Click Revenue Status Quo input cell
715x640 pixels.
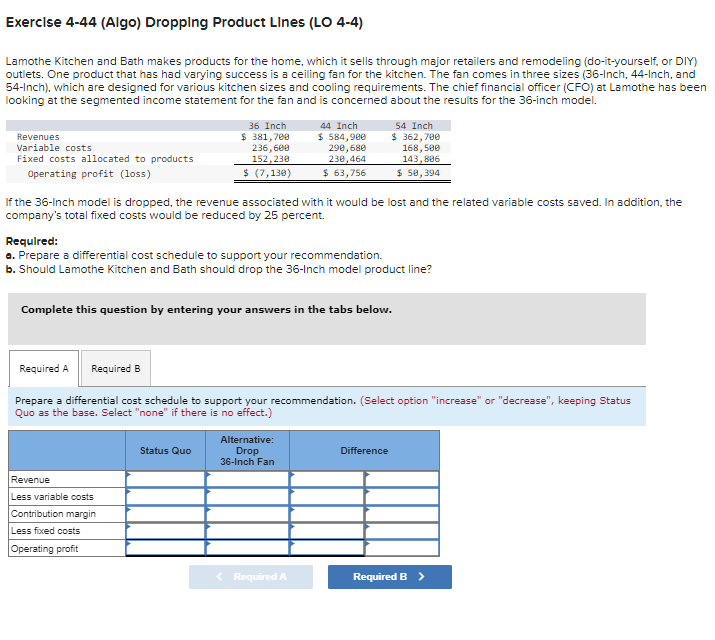[x=166, y=480]
